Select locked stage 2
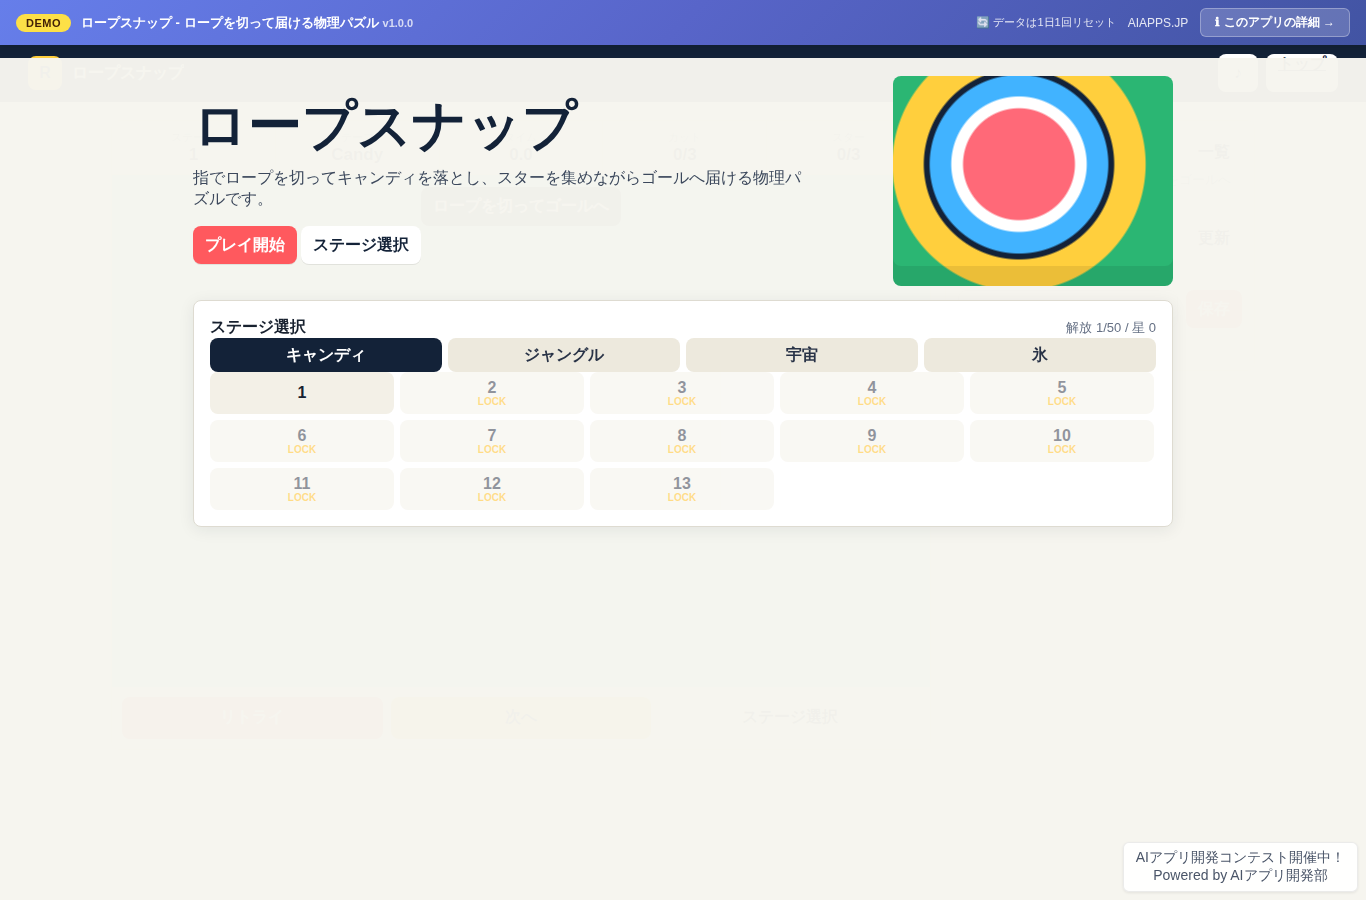 click(492, 393)
